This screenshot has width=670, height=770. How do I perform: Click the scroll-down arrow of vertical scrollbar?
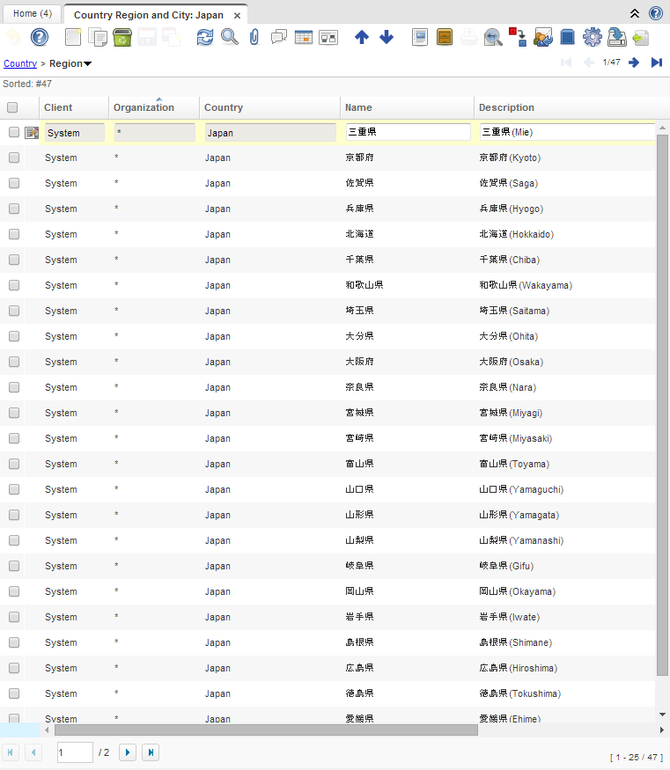coord(662,715)
